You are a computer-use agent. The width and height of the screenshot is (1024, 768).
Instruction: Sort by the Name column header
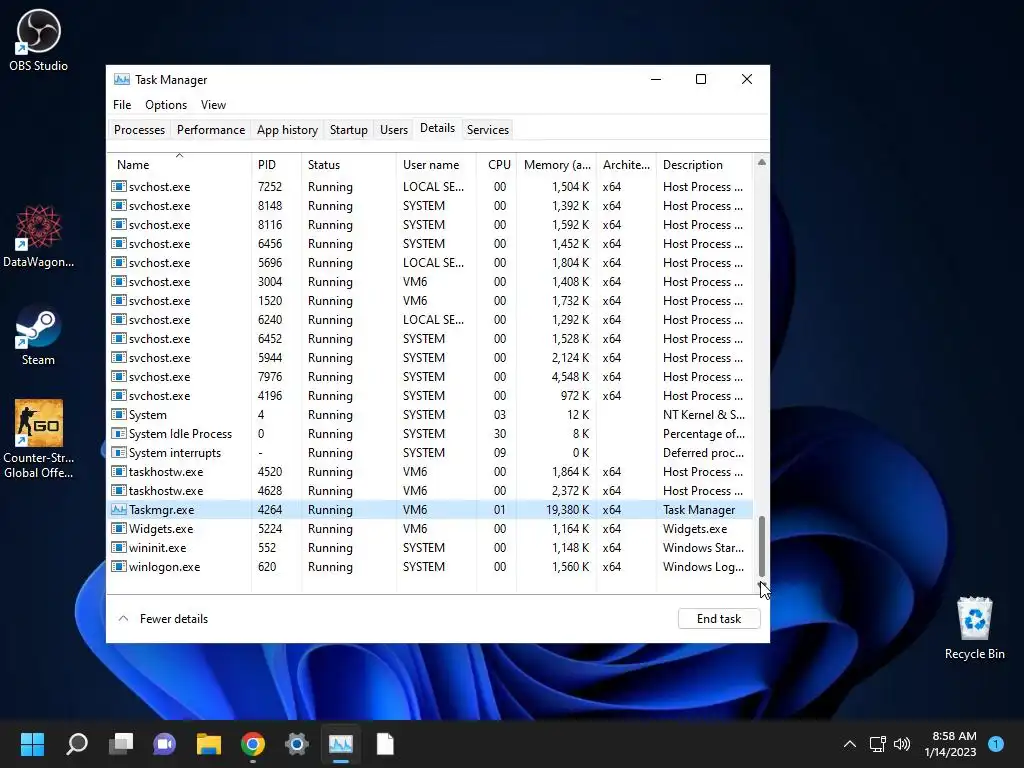pos(179,165)
